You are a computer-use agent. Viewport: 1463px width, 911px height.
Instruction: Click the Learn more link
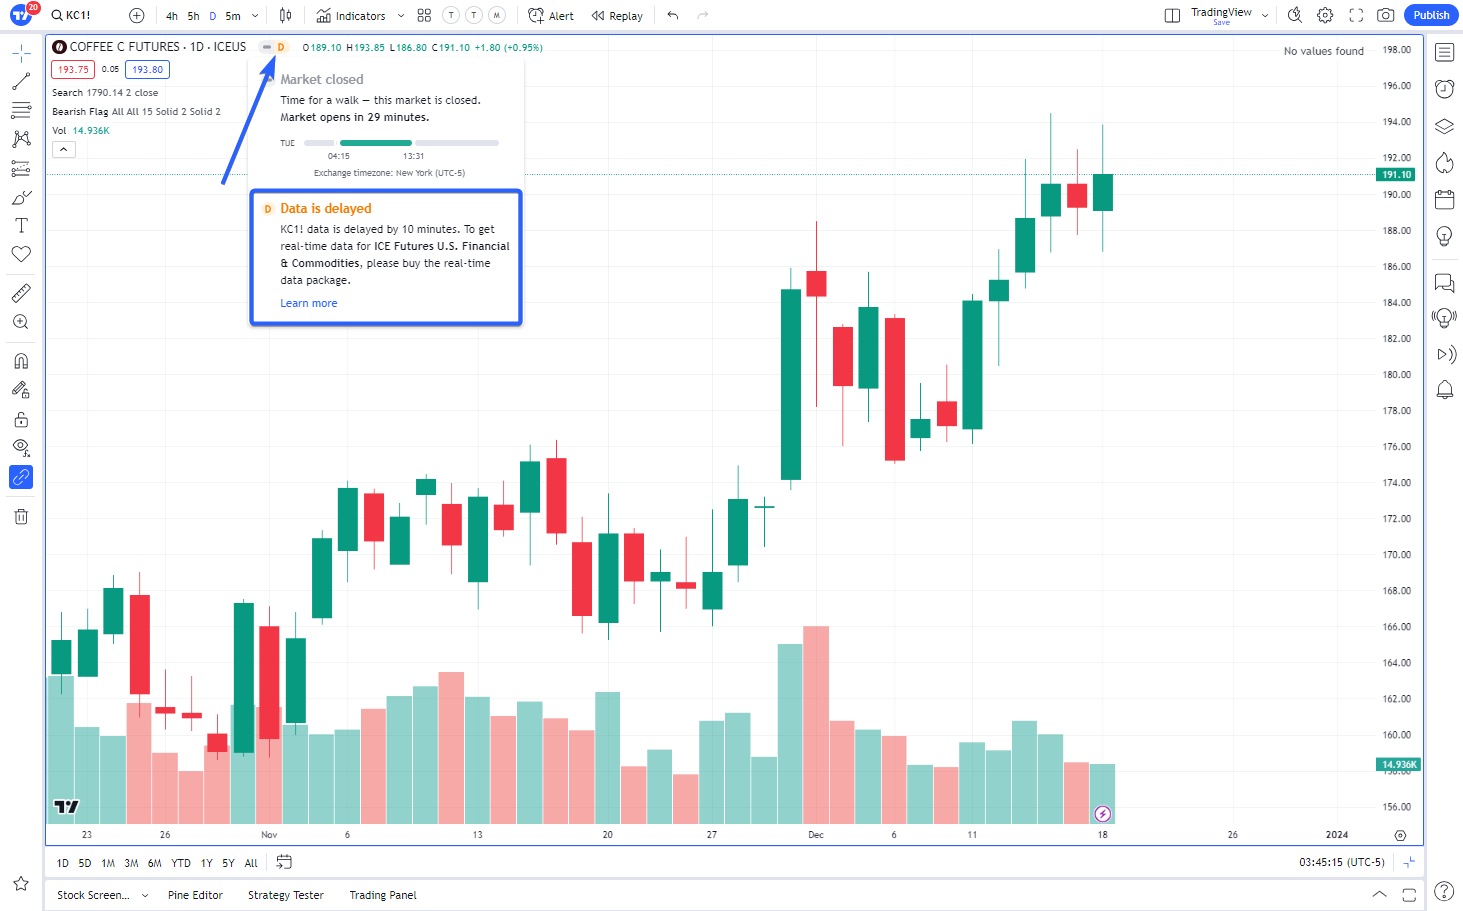tap(308, 303)
